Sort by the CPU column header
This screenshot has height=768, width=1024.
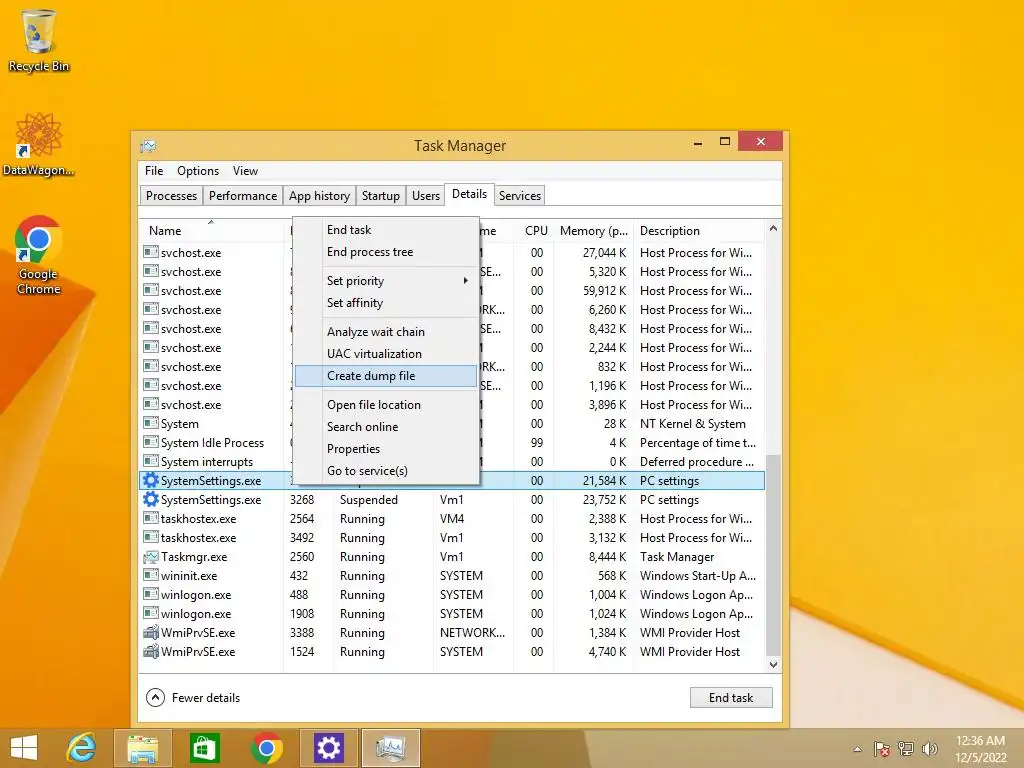534,231
